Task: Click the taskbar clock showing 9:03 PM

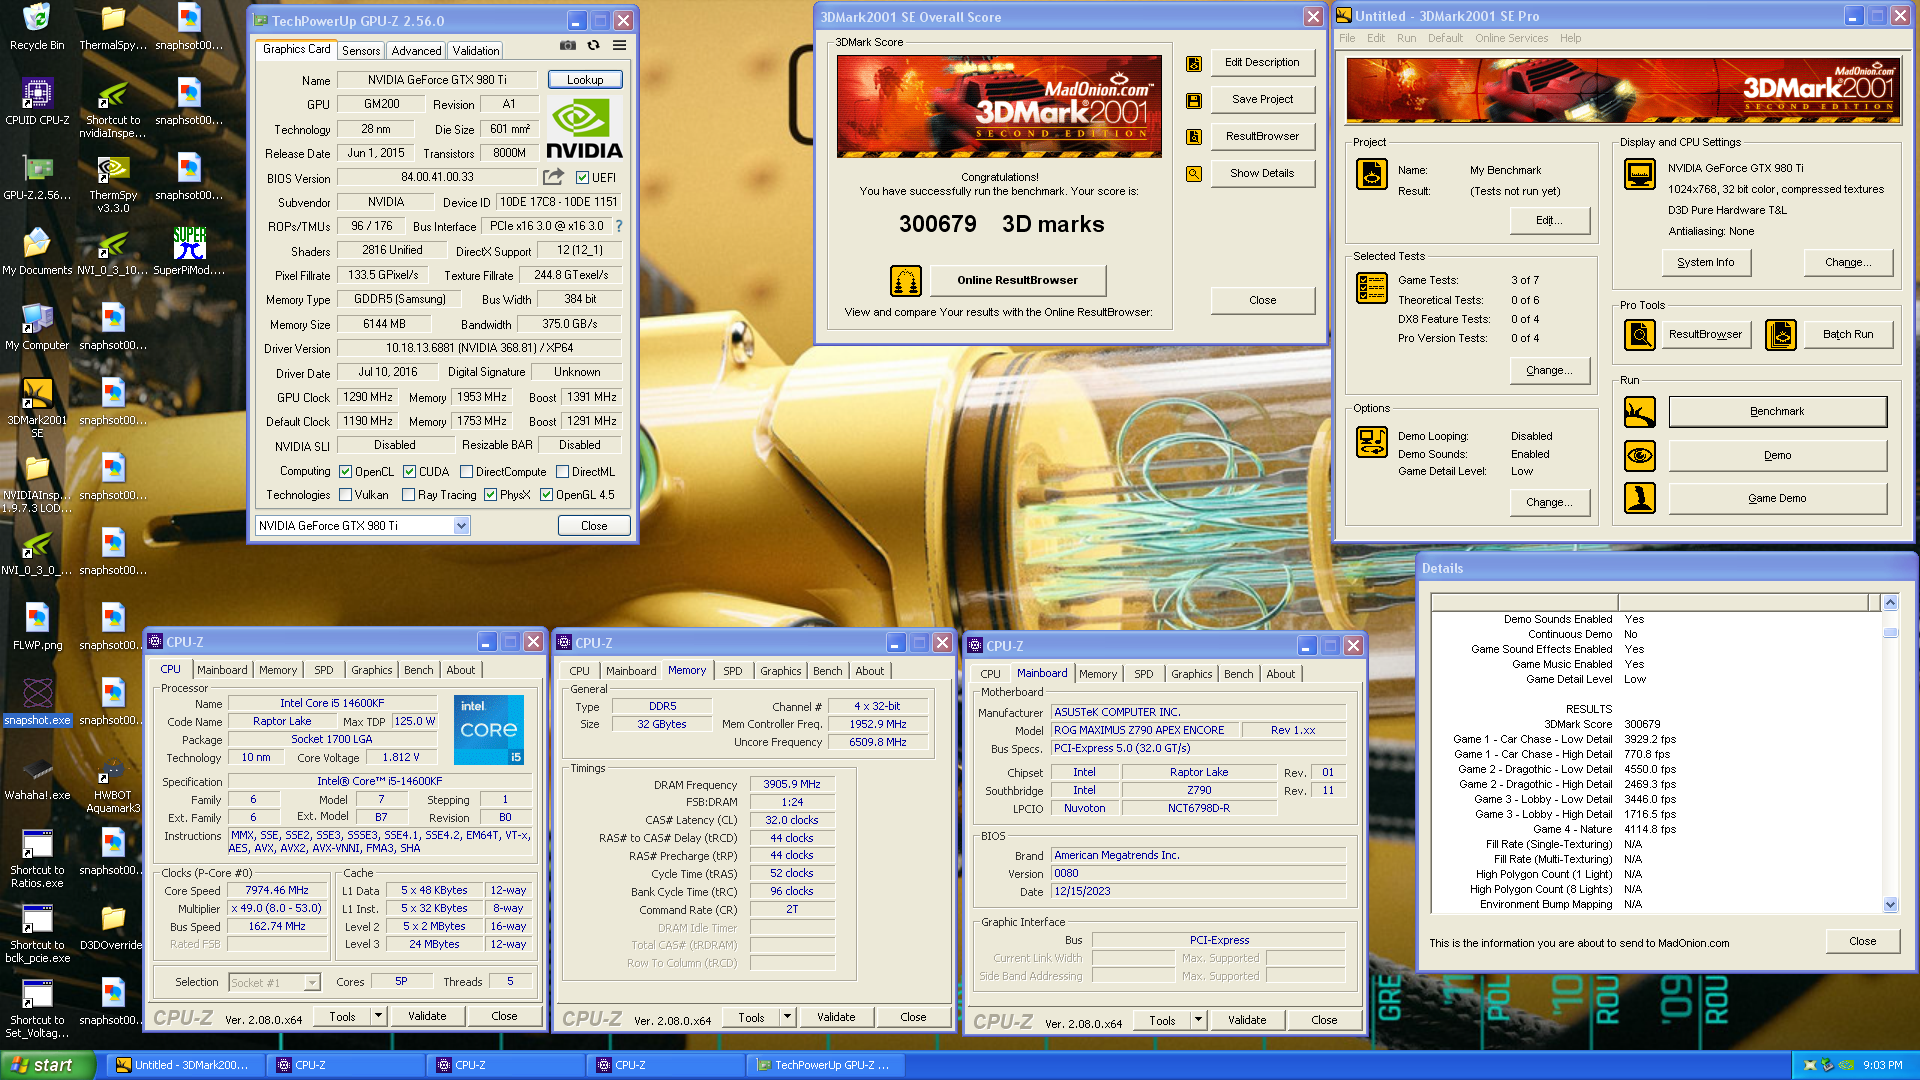Action: 1882,1065
